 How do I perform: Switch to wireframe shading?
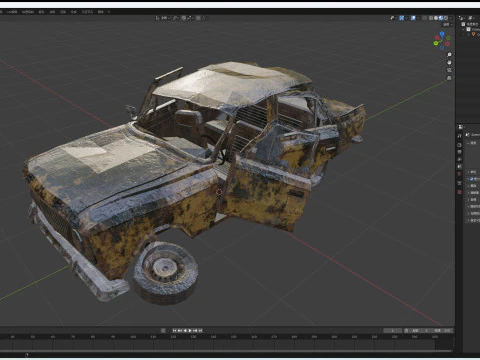click(431, 18)
